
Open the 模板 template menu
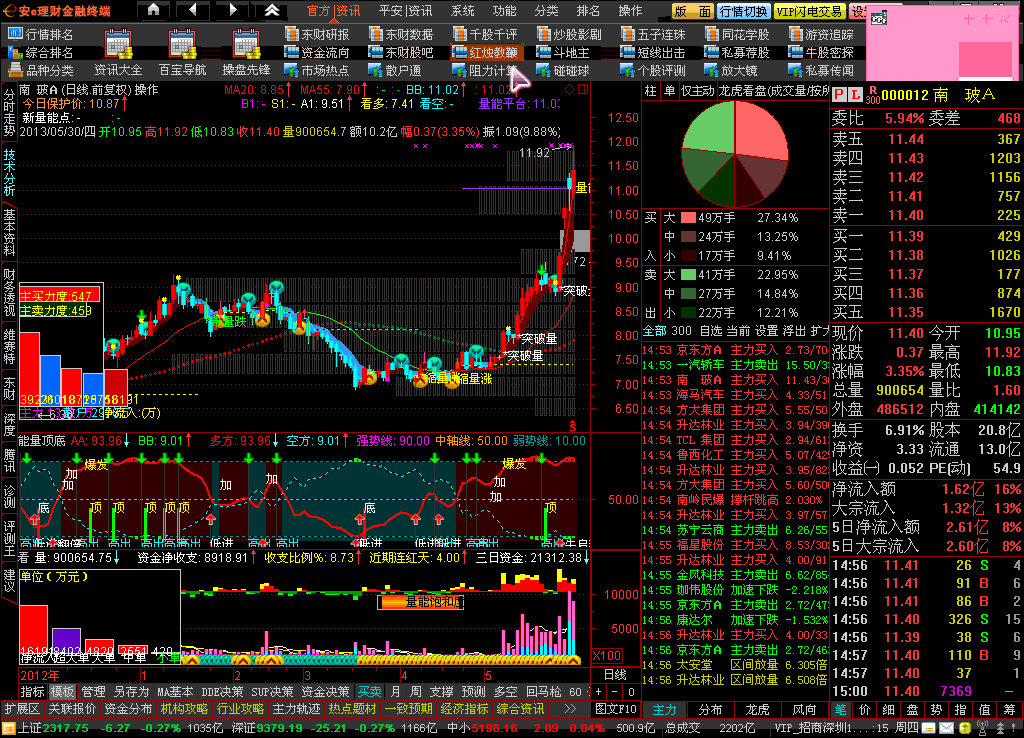63,692
